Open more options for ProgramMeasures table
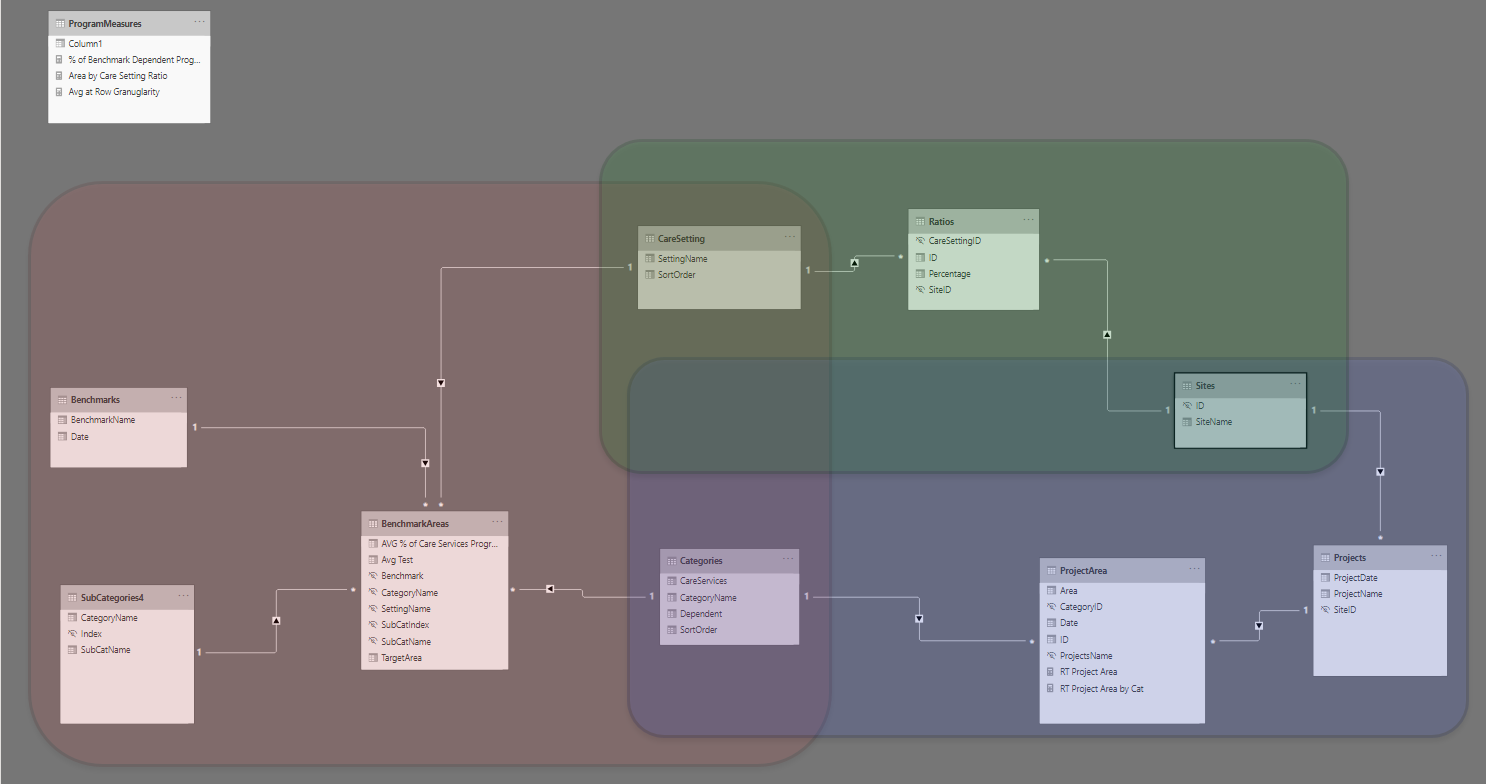This screenshot has width=1486, height=784. [200, 22]
